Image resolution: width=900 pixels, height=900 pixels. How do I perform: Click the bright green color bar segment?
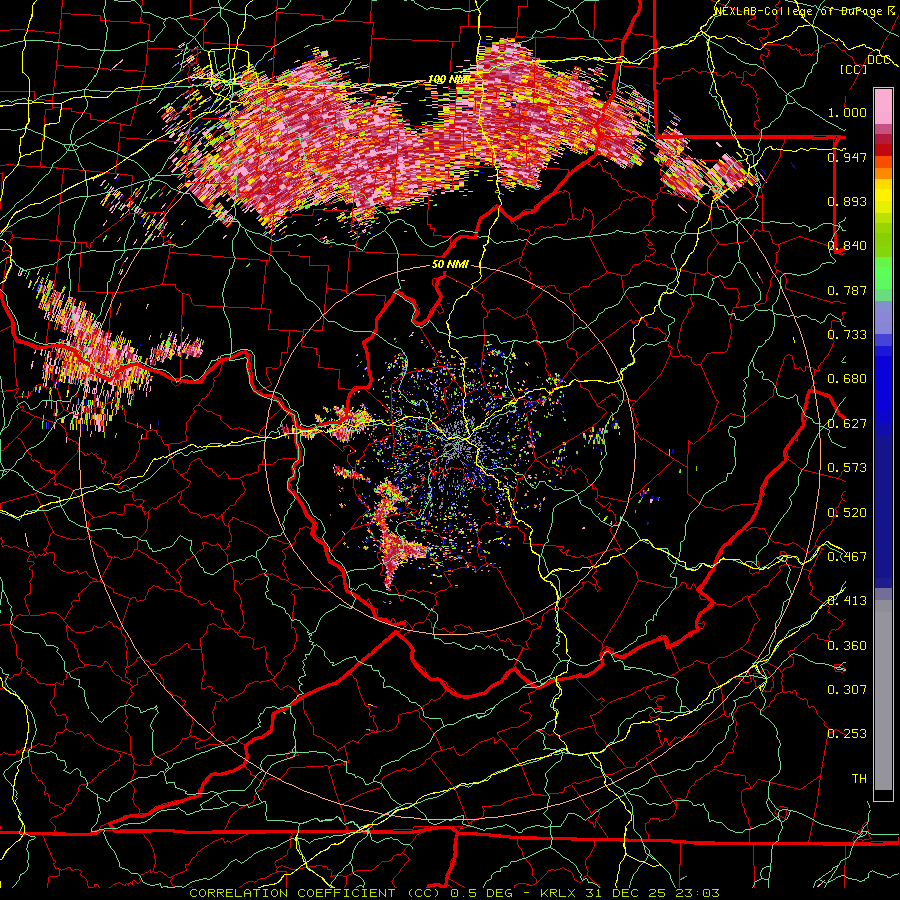[x=883, y=273]
